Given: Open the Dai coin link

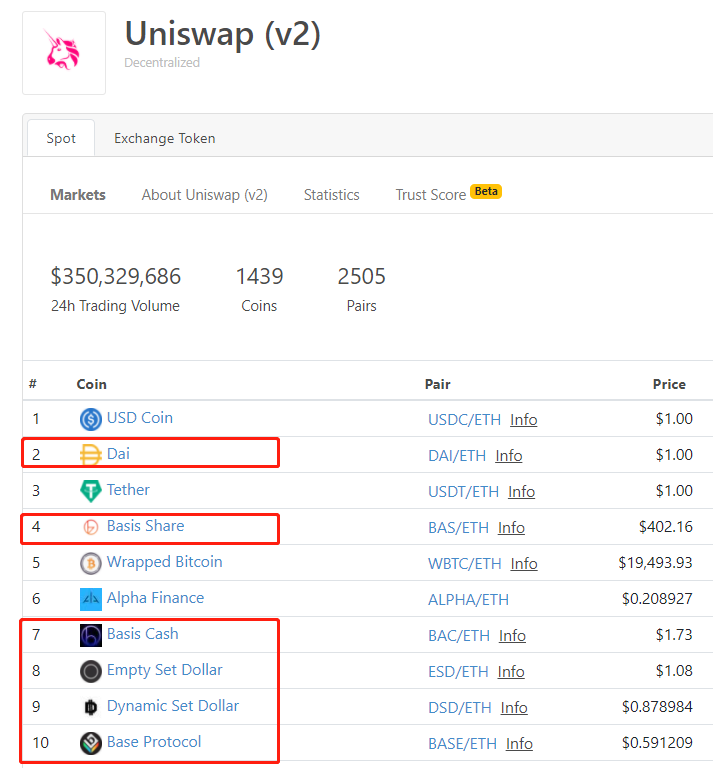Looking at the screenshot, I should click(x=118, y=454).
